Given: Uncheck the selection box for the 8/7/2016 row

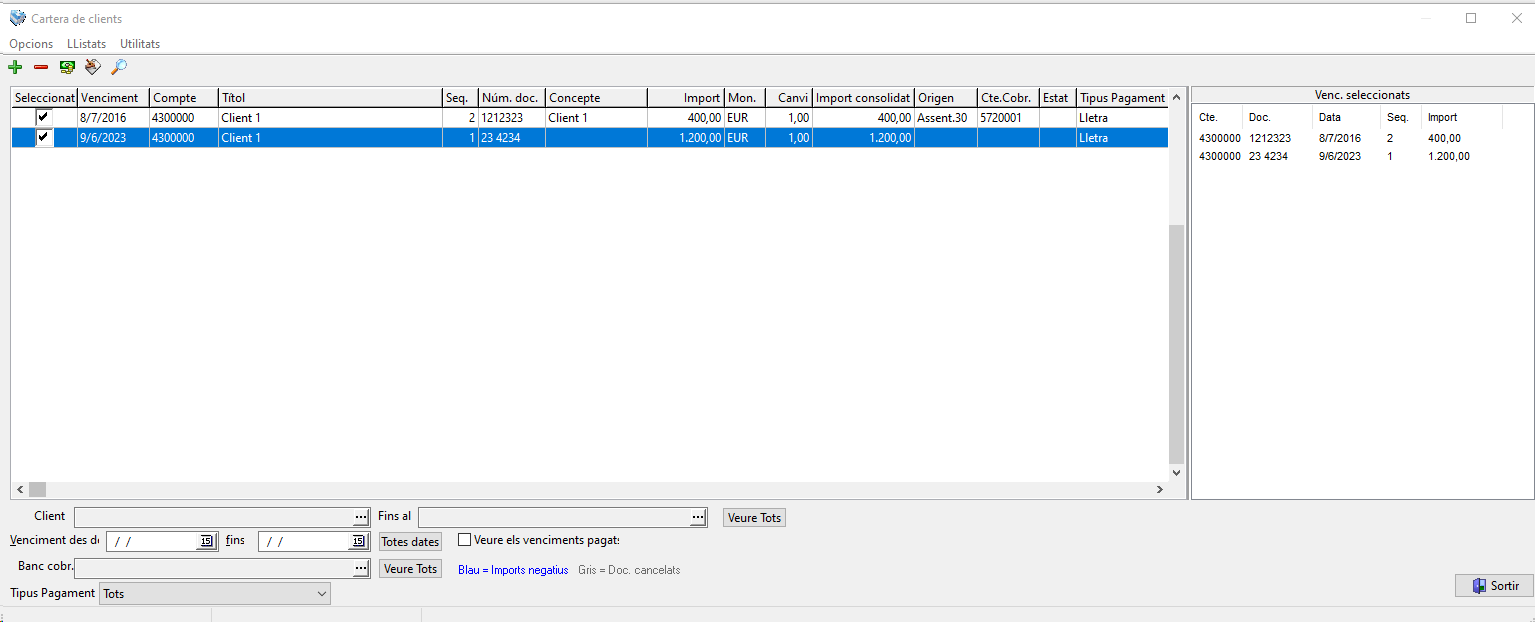Looking at the screenshot, I should click(x=44, y=117).
